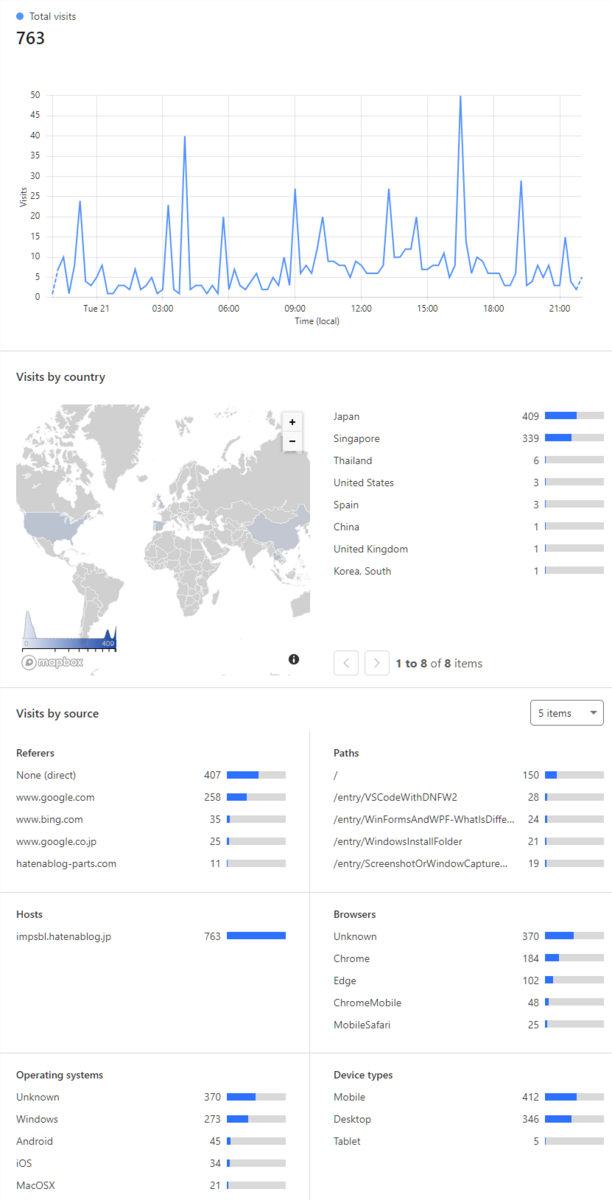Click the Visits by country heading
Viewport: 612px width, 1200px height.
coord(60,377)
